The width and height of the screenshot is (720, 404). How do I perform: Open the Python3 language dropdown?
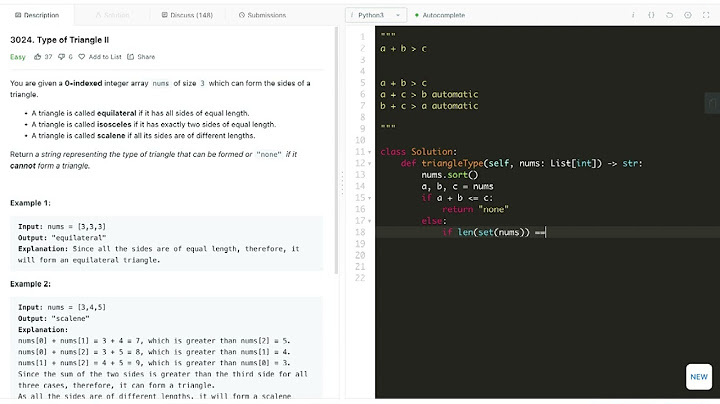376,15
